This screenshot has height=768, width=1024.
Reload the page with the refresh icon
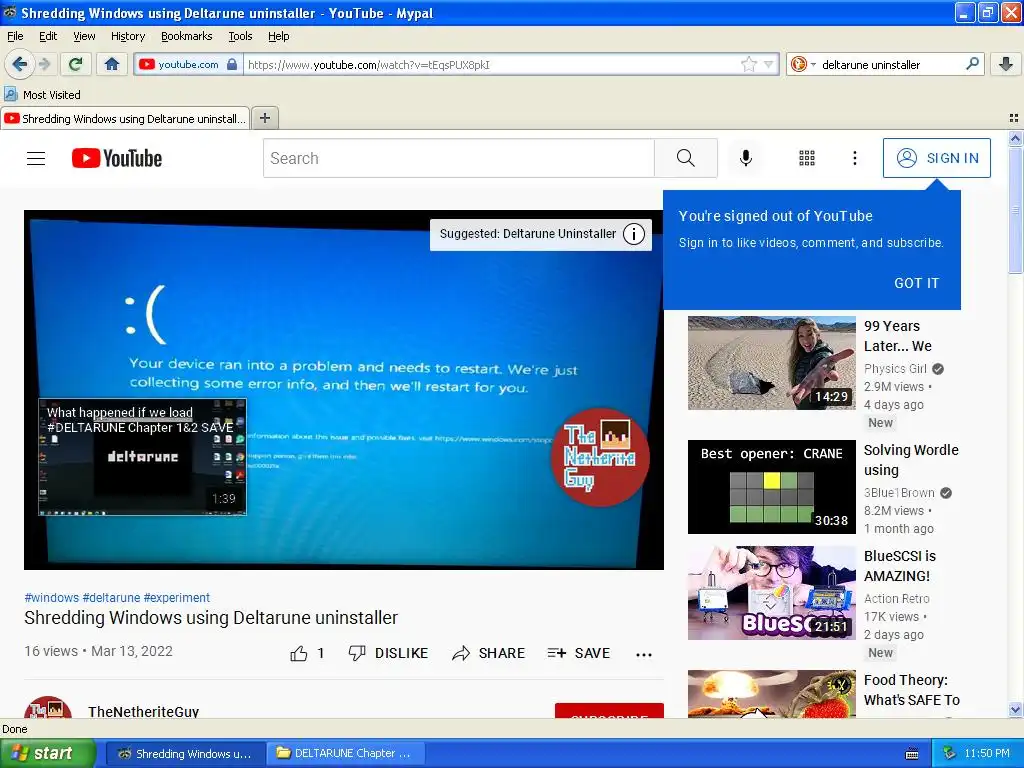[76, 64]
